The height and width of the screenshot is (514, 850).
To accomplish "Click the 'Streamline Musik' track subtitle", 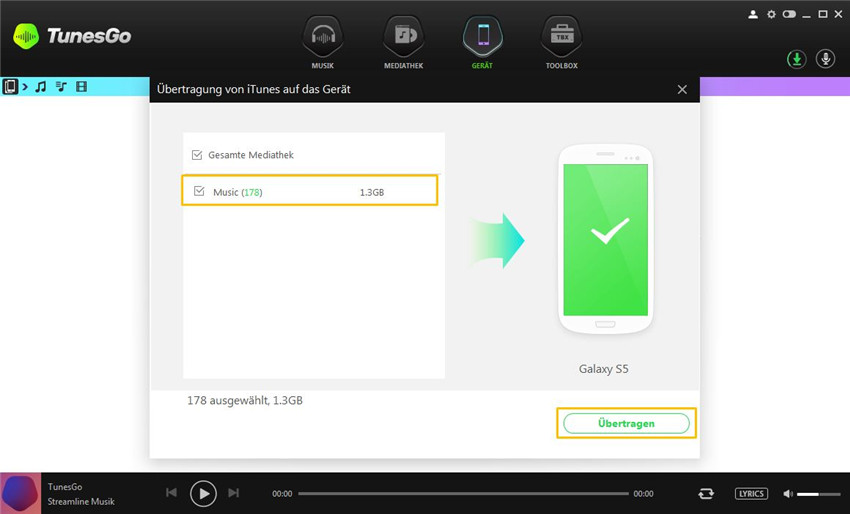I will point(81,502).
